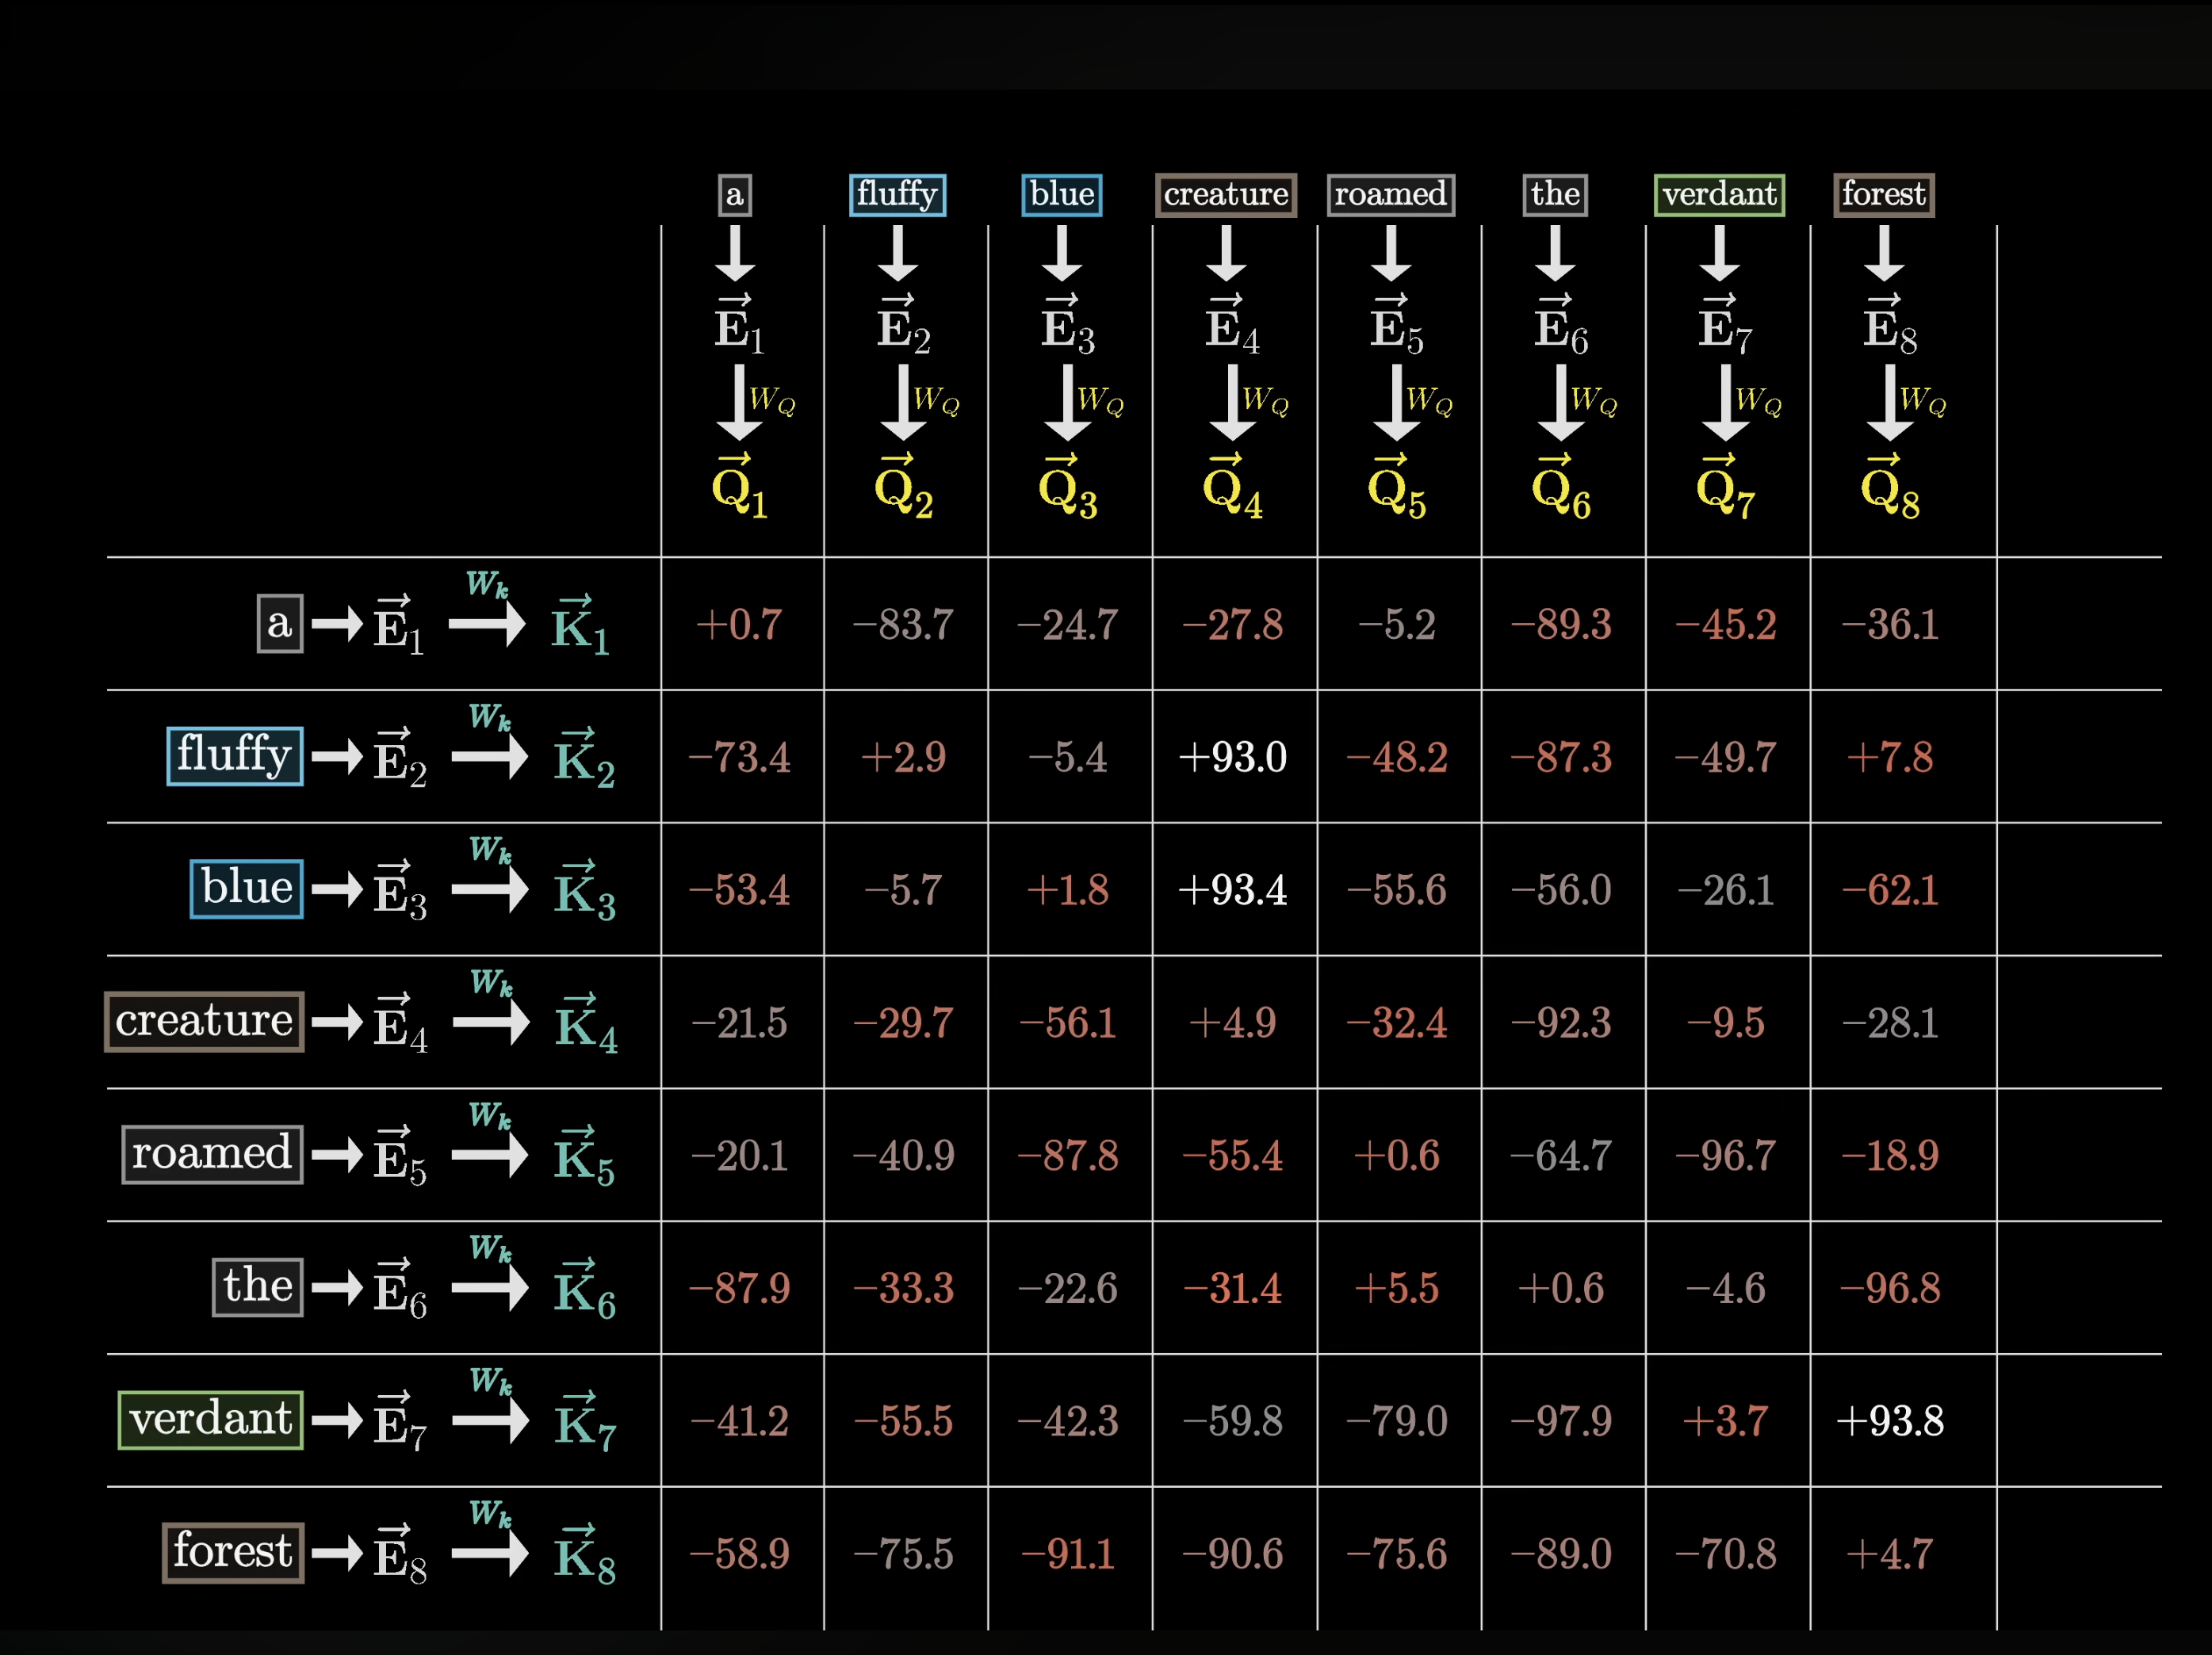Viewport: 2212px width, 1655px height.
Task: Click the teal K4 key vector label
Action: [586, 1024]
